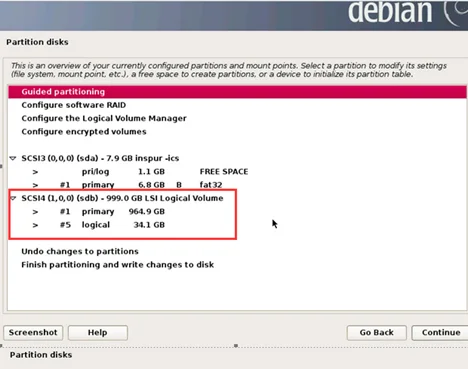468x369 pixels.
Task: Click the arrow beside 34.1 GB logical
Action: 35,225
